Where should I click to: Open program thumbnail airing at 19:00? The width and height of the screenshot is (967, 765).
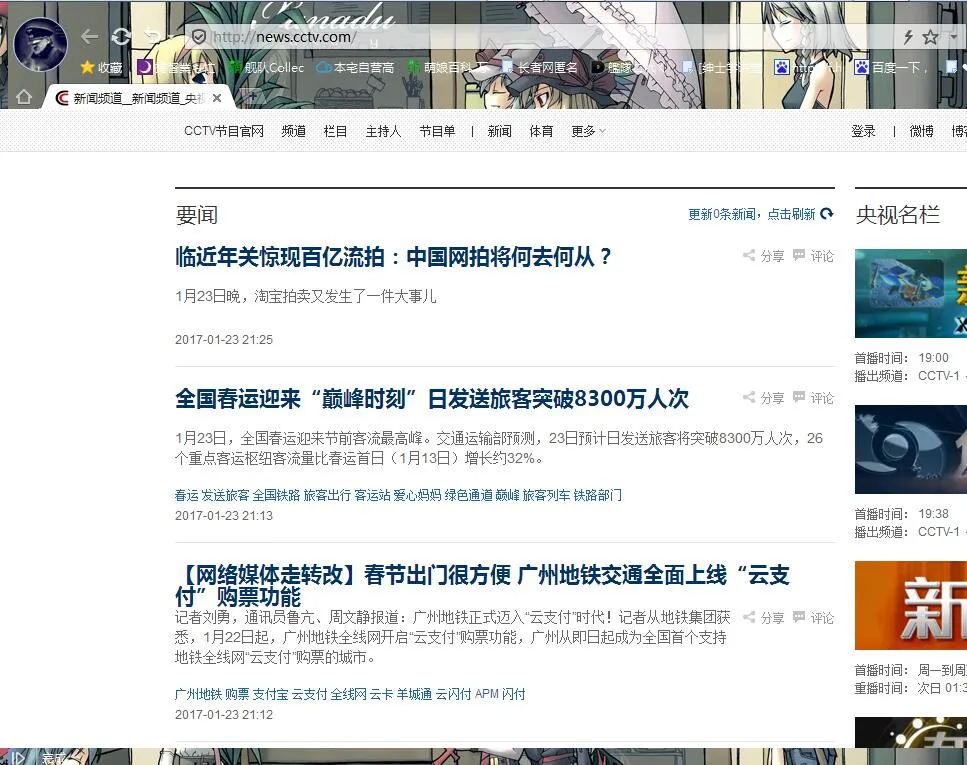911,294
